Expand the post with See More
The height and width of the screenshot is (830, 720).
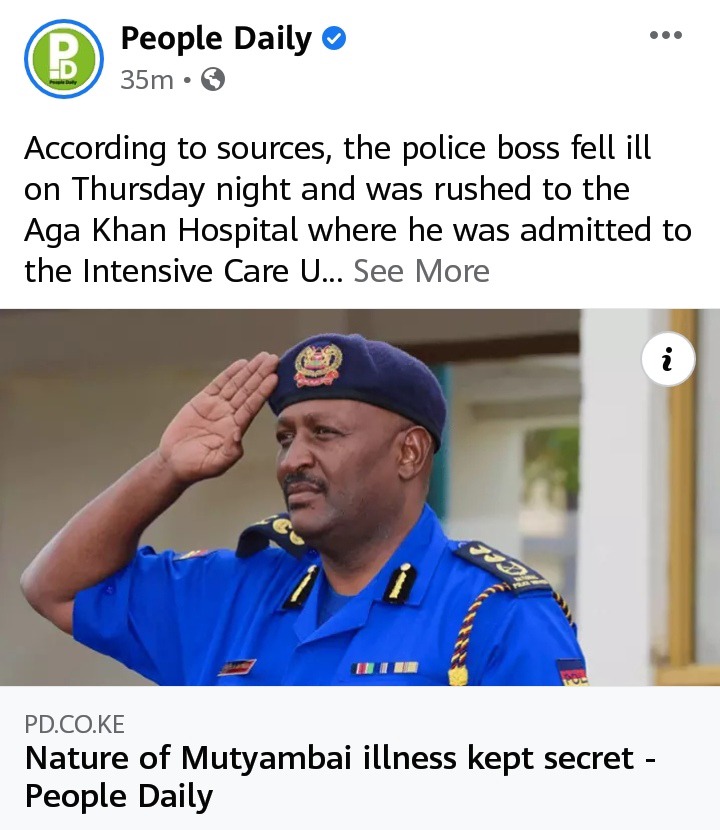tap(421, 272)
